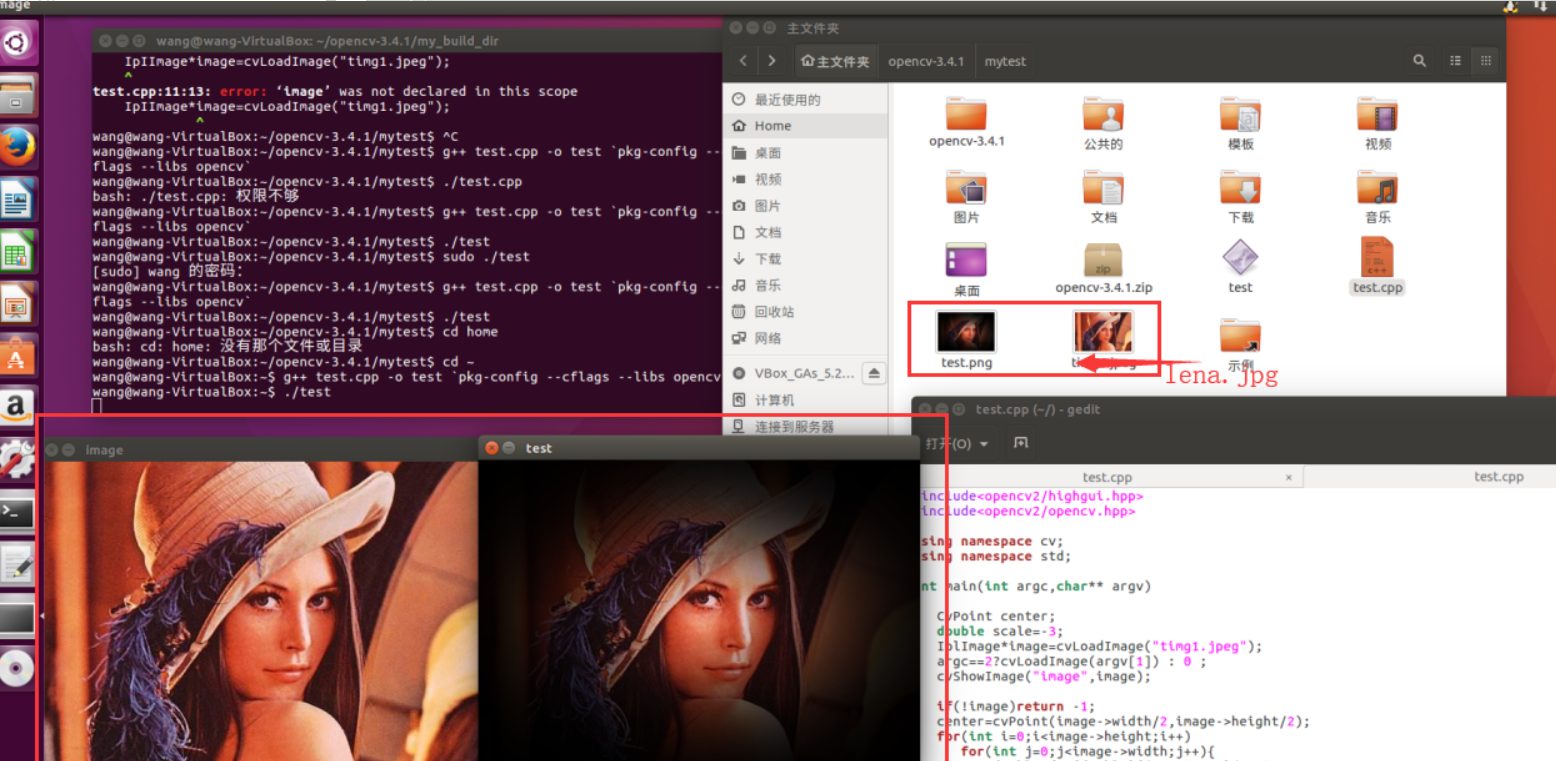The width and height of the screenshot is (1556, 761).
Task: Open the 示例 shortcut folder
Action: [x=1240, y=345]
